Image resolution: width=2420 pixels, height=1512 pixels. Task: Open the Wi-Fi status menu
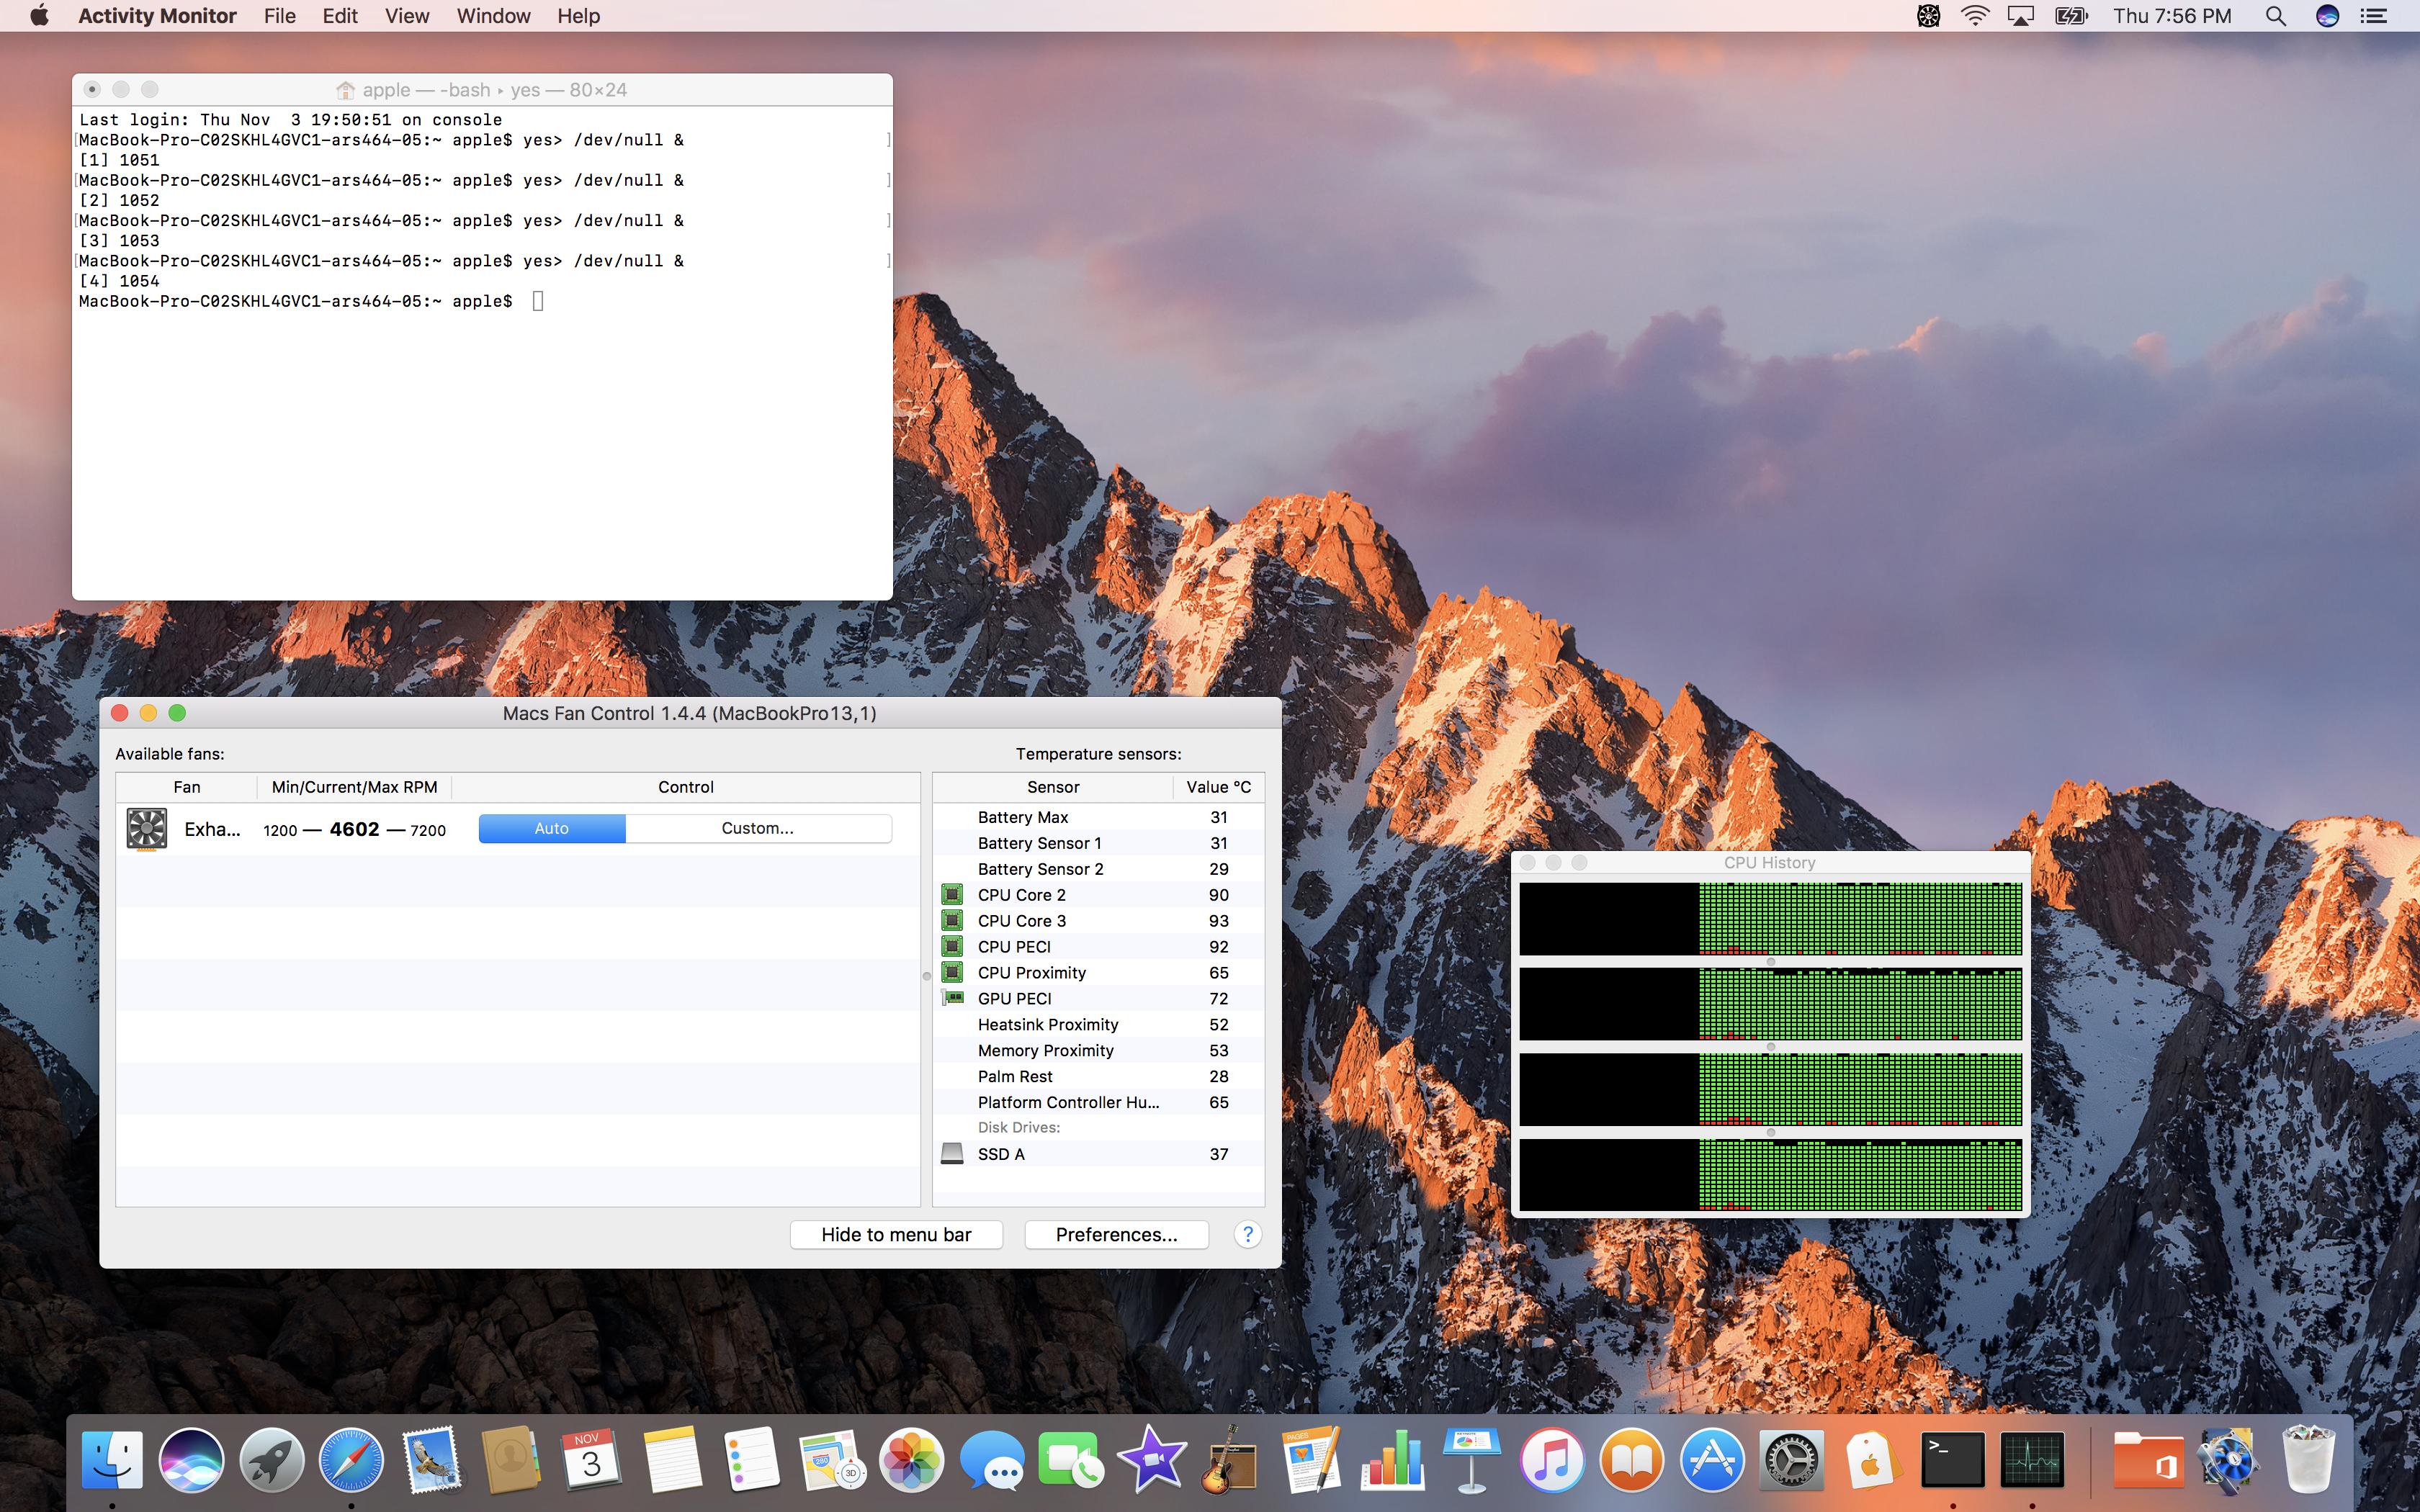(x=1975, y=16)
